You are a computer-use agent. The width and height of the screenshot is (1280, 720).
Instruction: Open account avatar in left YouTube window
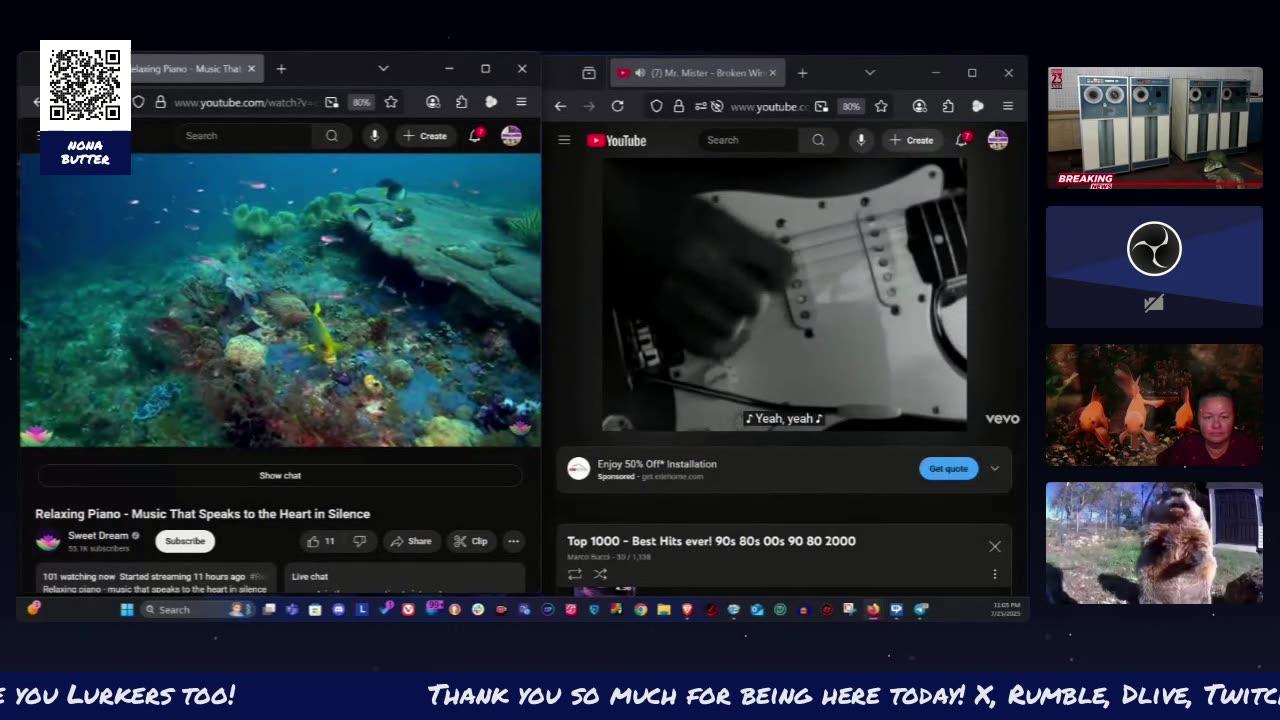(511, 136)
